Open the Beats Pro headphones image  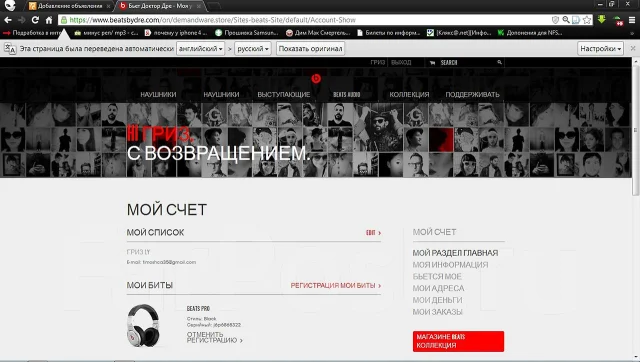point(143,325)
